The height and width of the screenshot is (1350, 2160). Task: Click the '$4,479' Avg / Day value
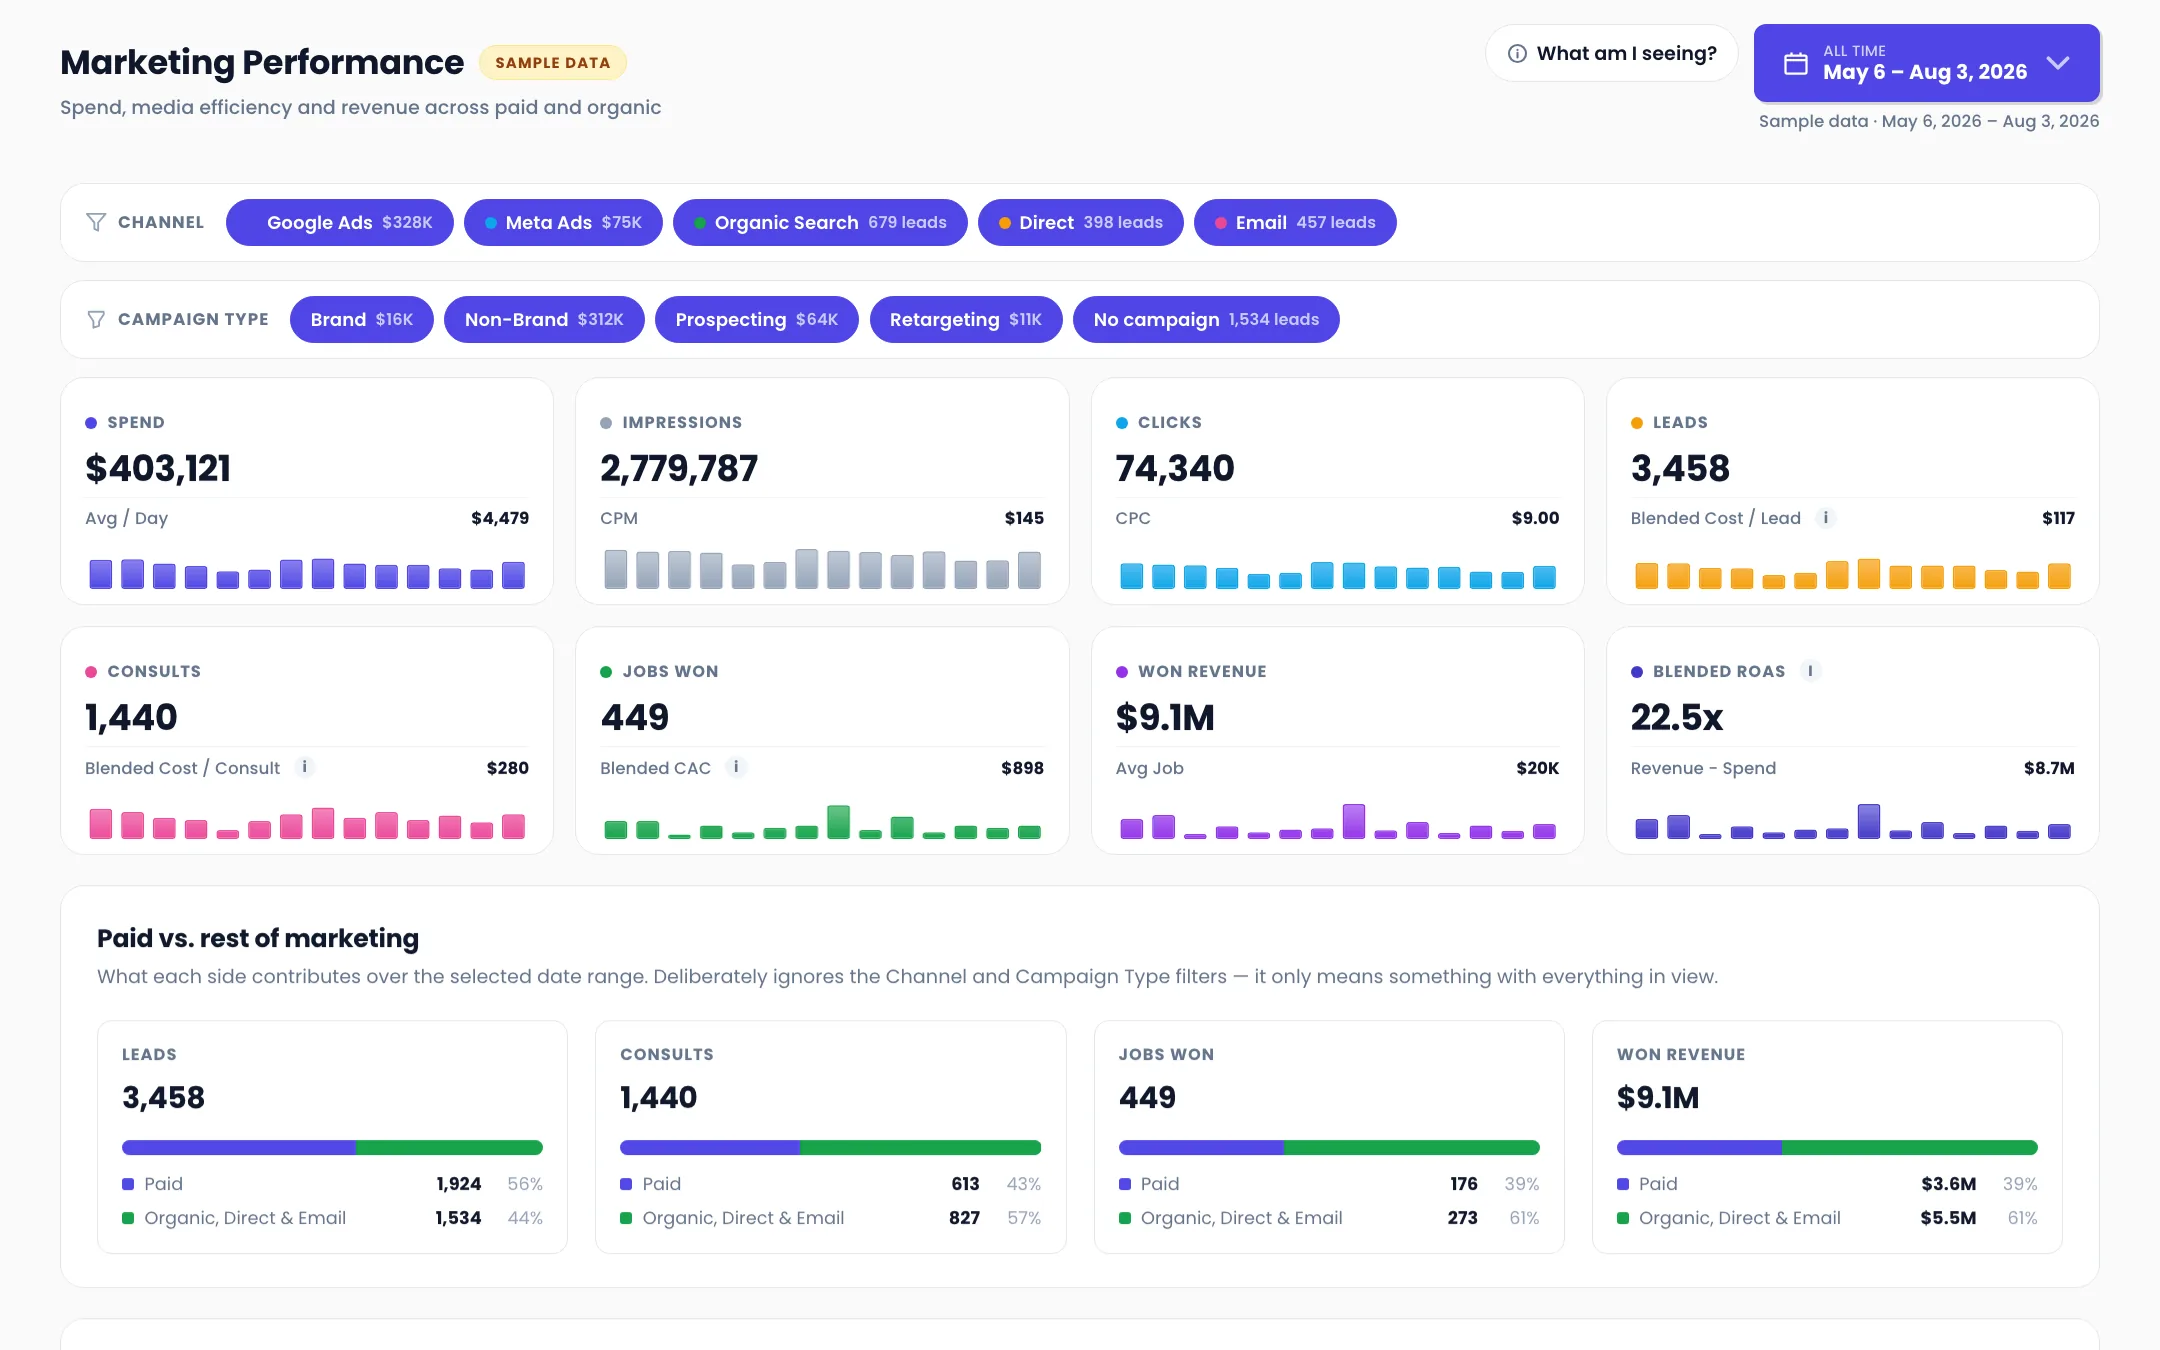click(x=500, y=518)
